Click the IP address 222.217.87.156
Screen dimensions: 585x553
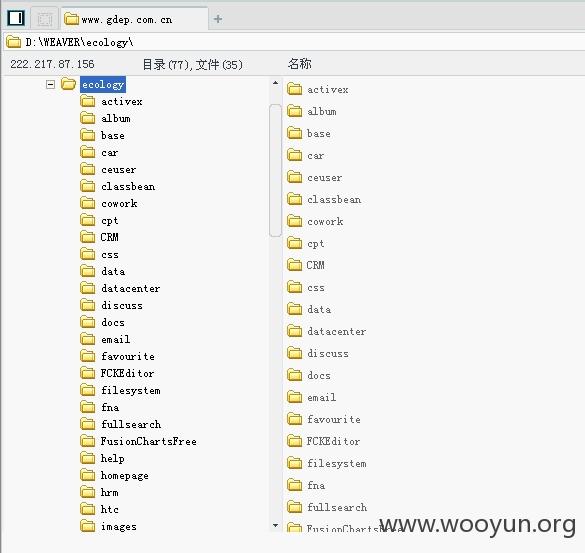coord(52,64)
